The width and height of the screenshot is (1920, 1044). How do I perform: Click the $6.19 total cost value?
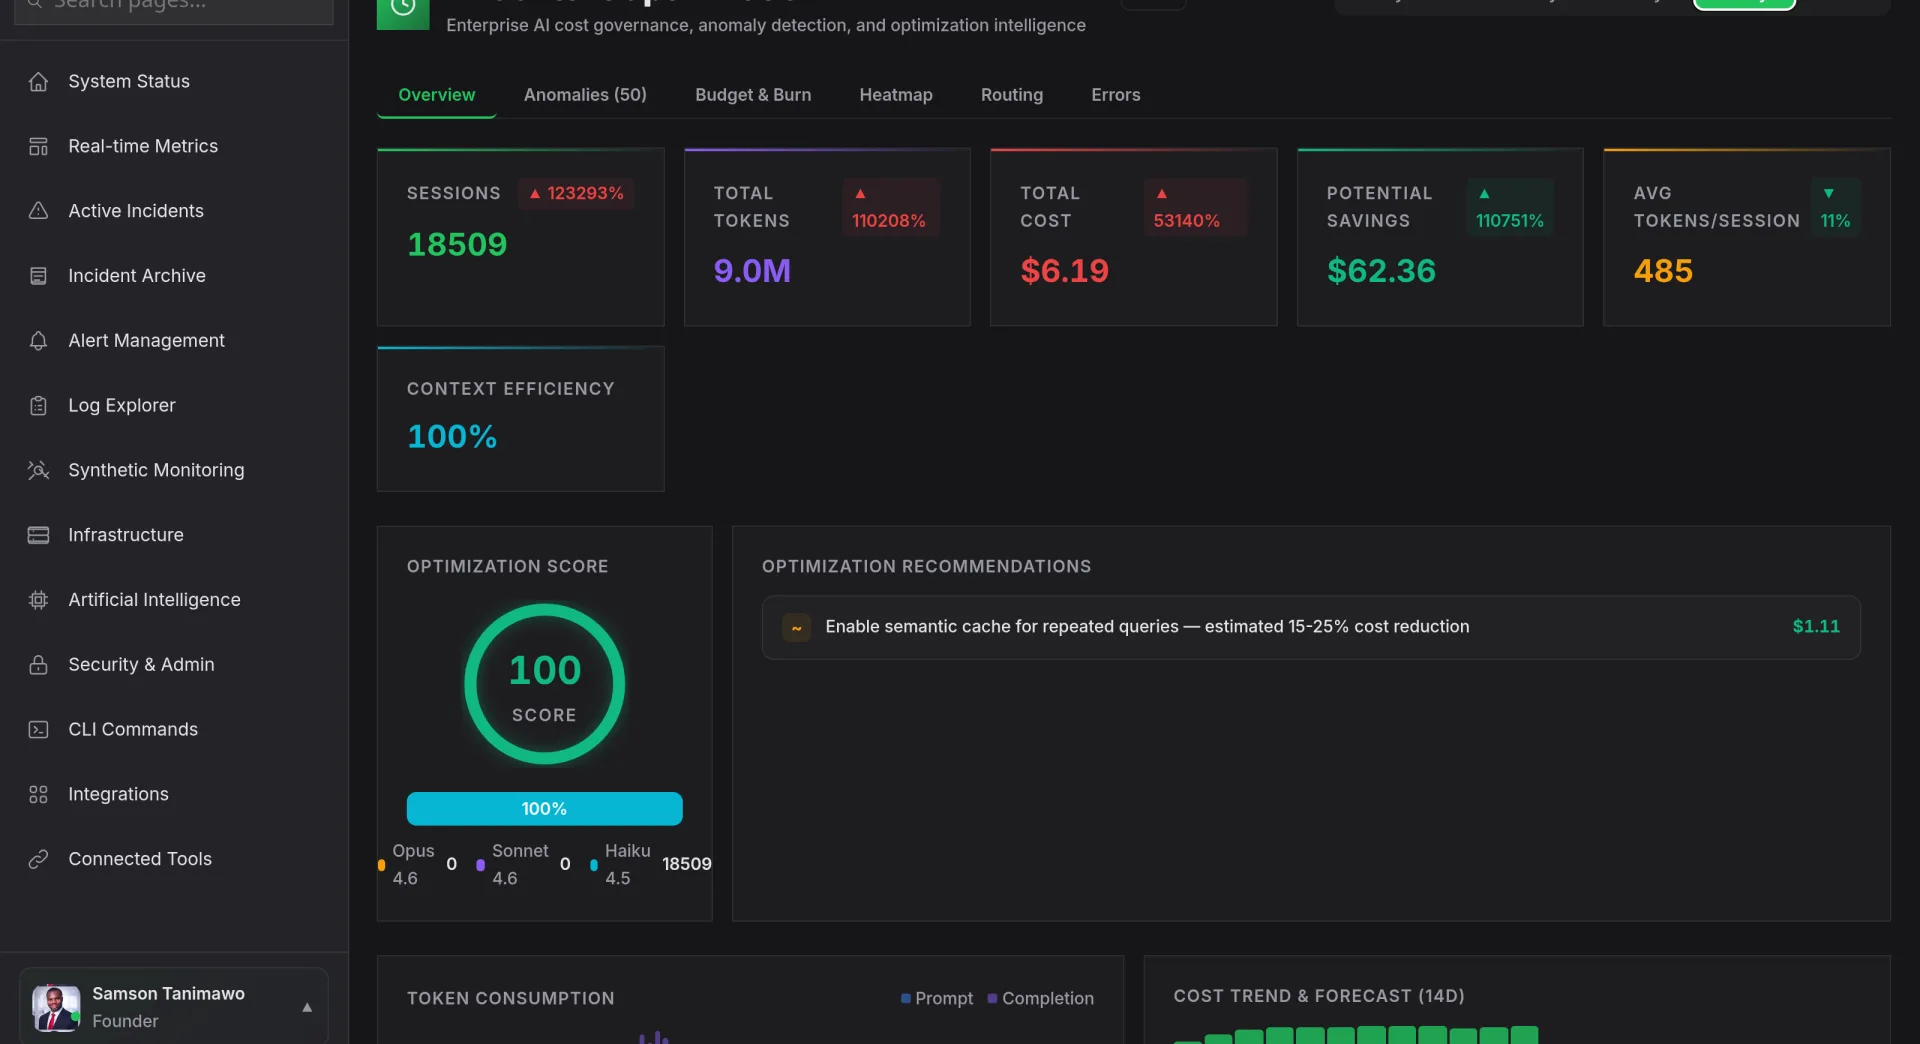pyautogui.click(x=1064, y=271)
